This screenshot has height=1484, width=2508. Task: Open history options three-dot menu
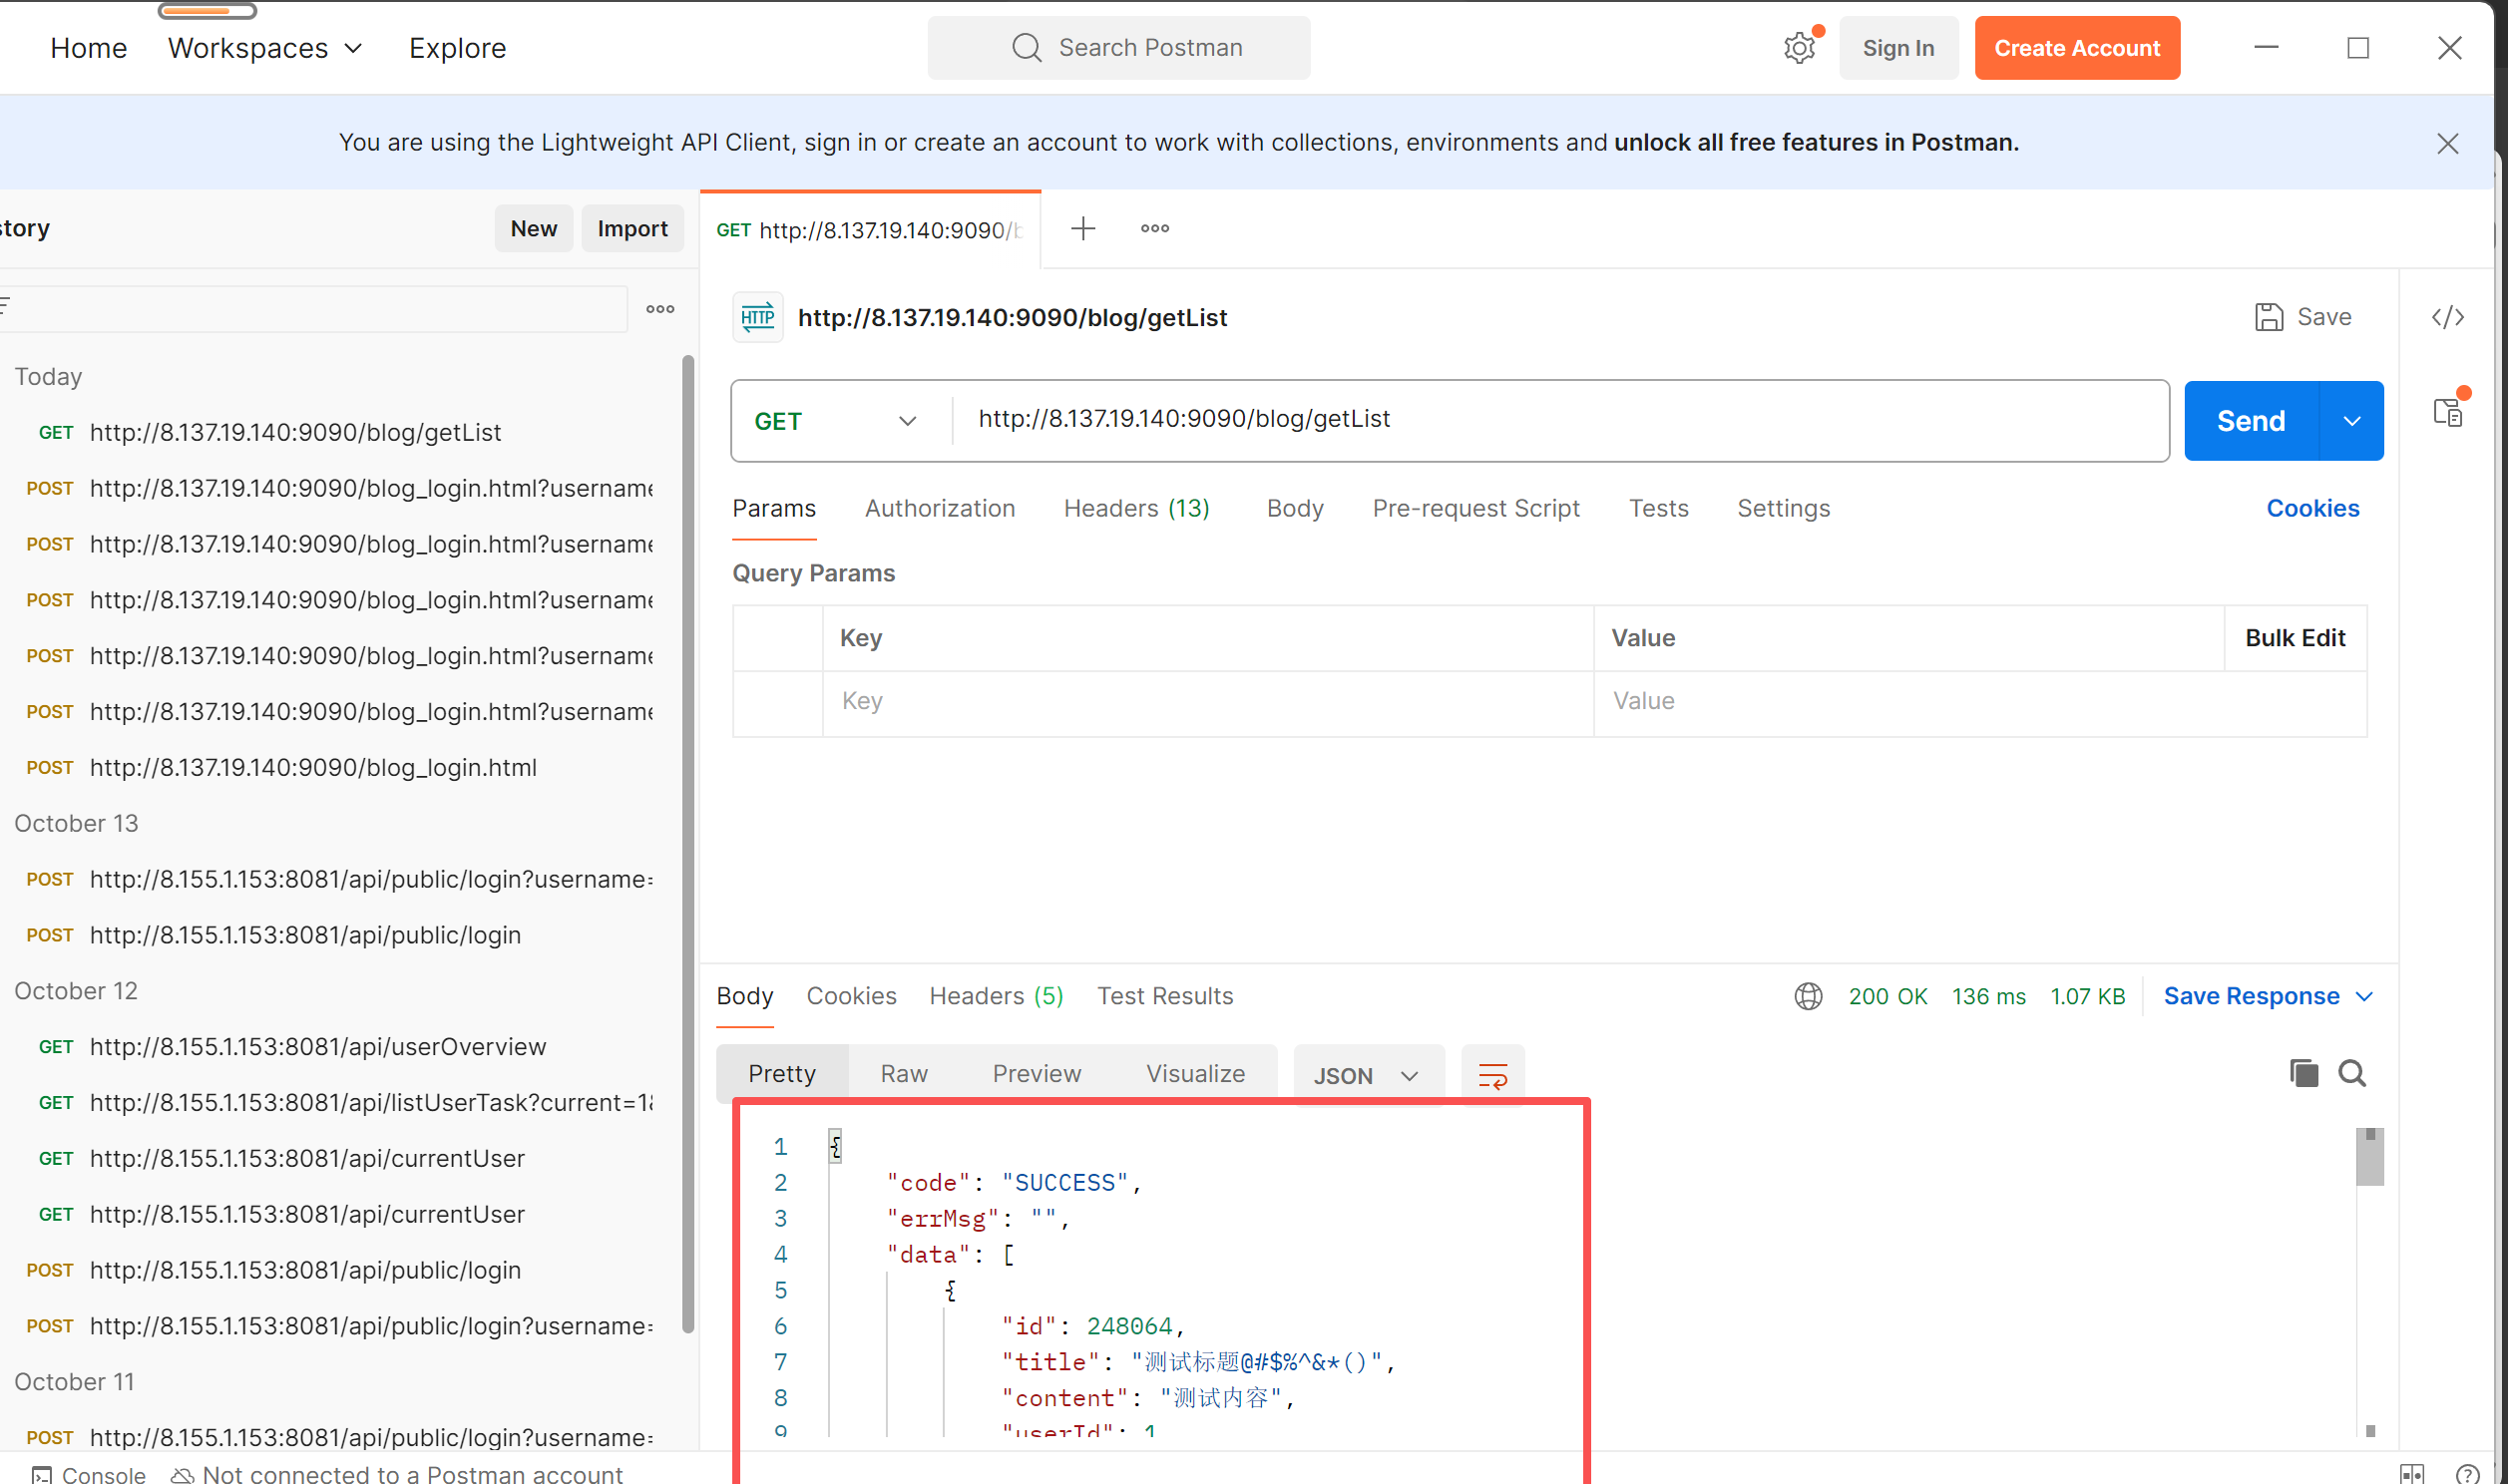coord(660,309)
